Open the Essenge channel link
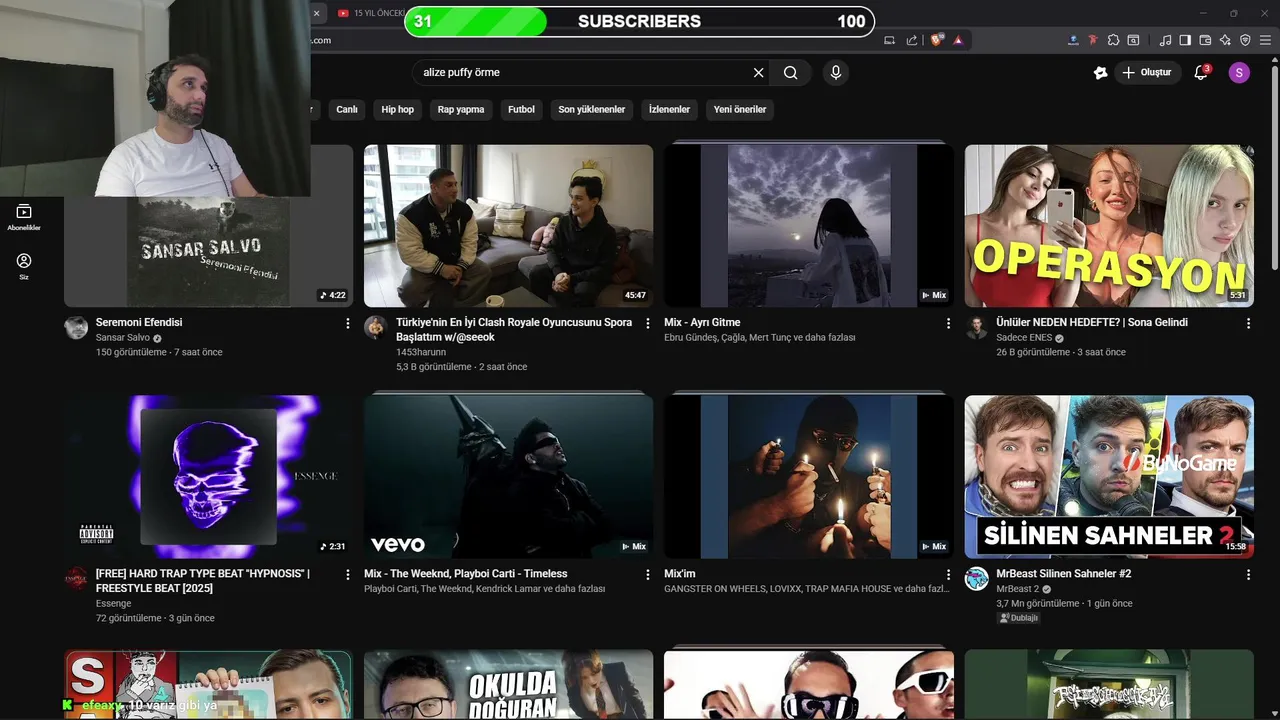 click(114, 604)
